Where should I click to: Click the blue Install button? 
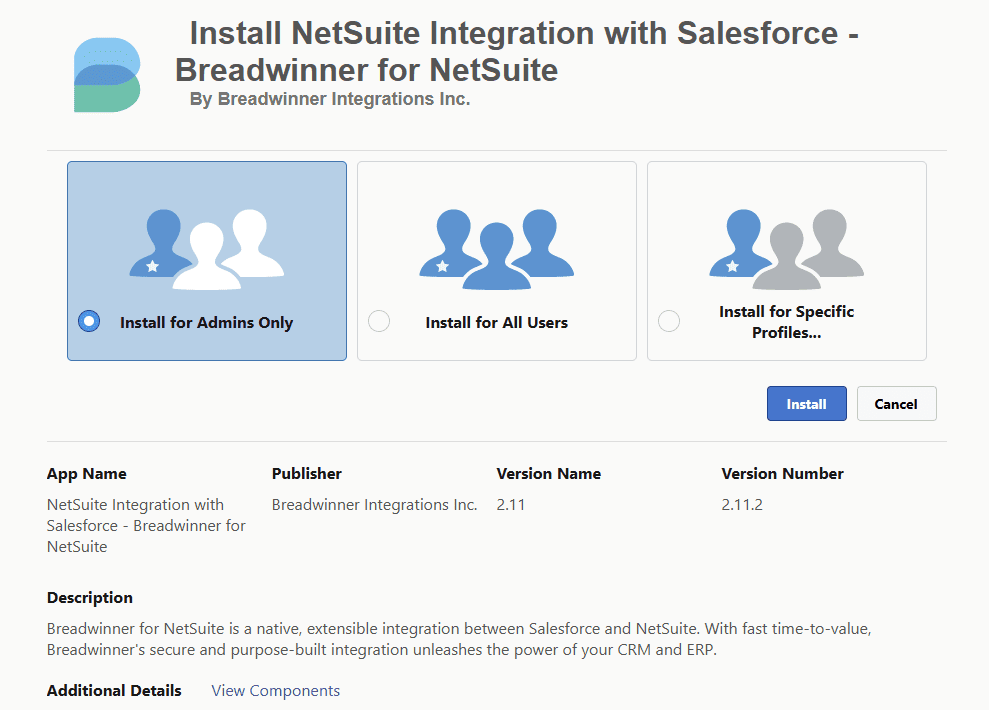tap(807, 404)
